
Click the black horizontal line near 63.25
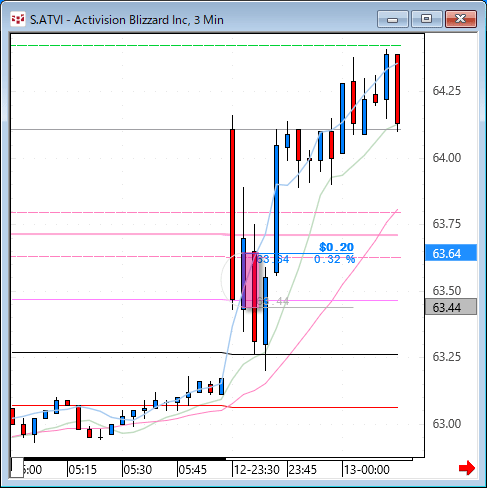pos(206,353)
